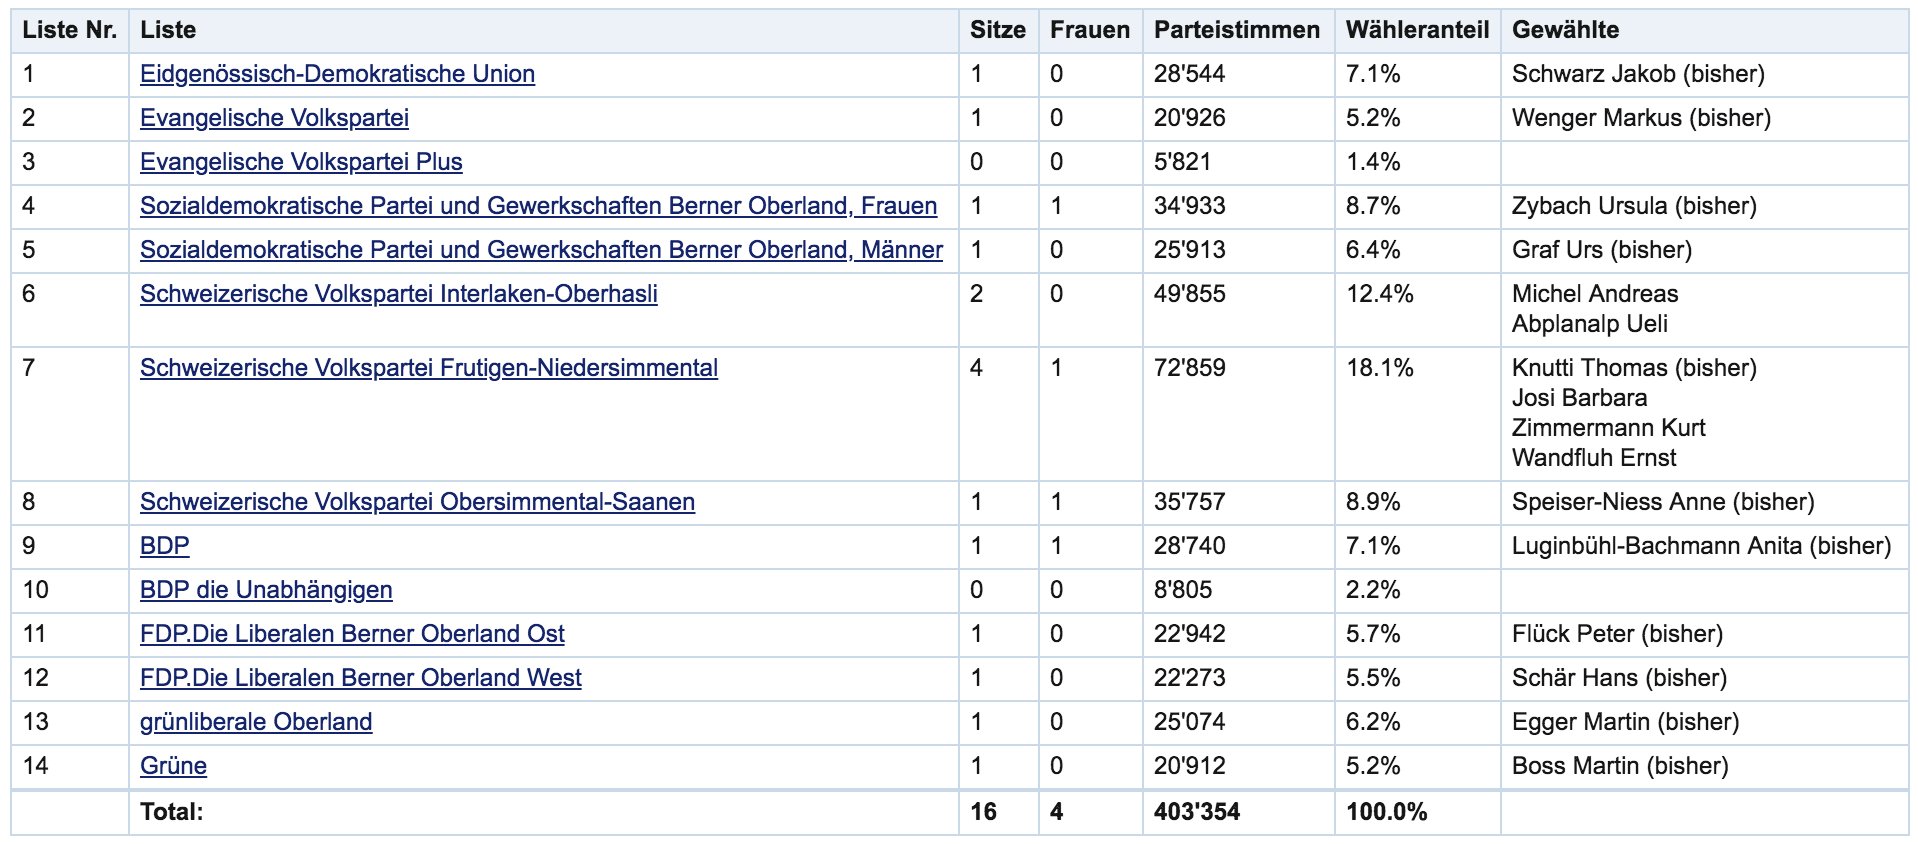The image size is (1918, 844).
Task: Click the voter share 12.4%
Action: coord(1380,294)
